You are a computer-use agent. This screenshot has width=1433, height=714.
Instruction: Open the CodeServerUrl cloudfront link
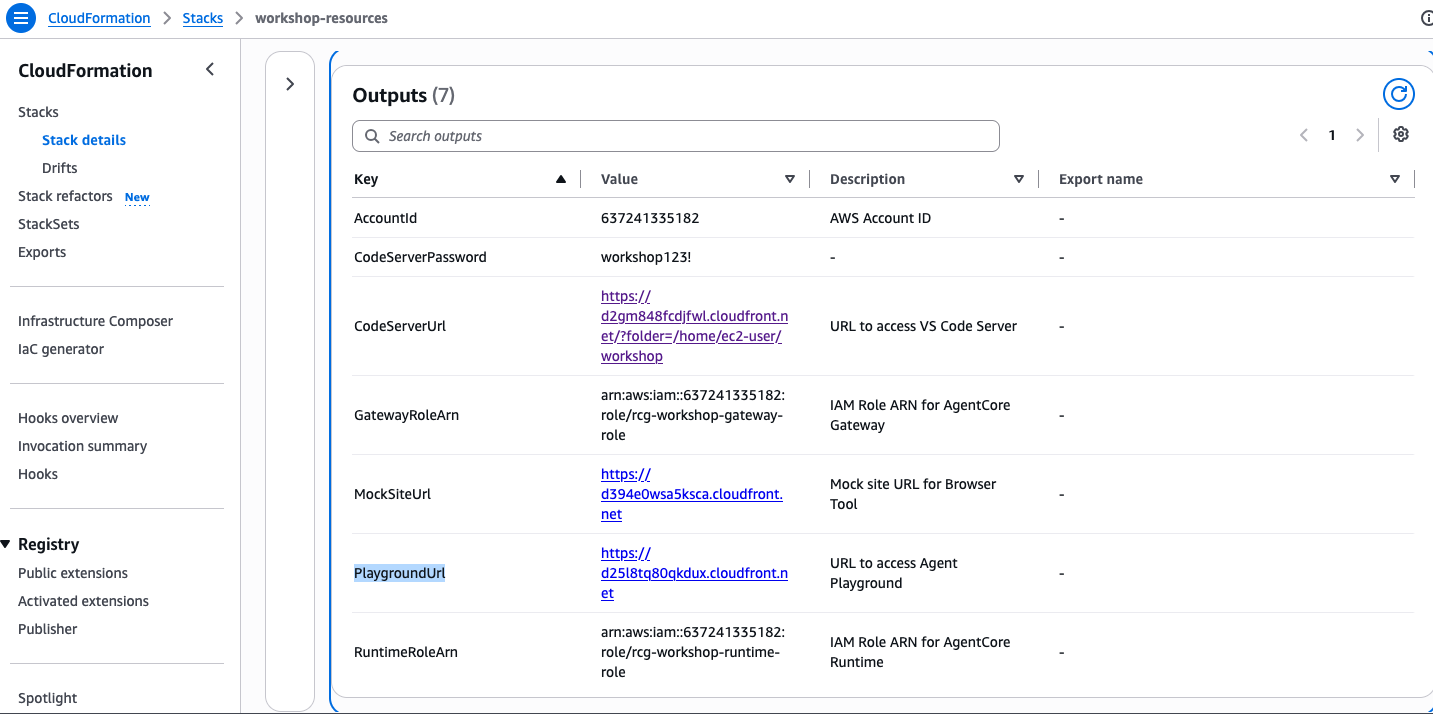pos(694,326)
